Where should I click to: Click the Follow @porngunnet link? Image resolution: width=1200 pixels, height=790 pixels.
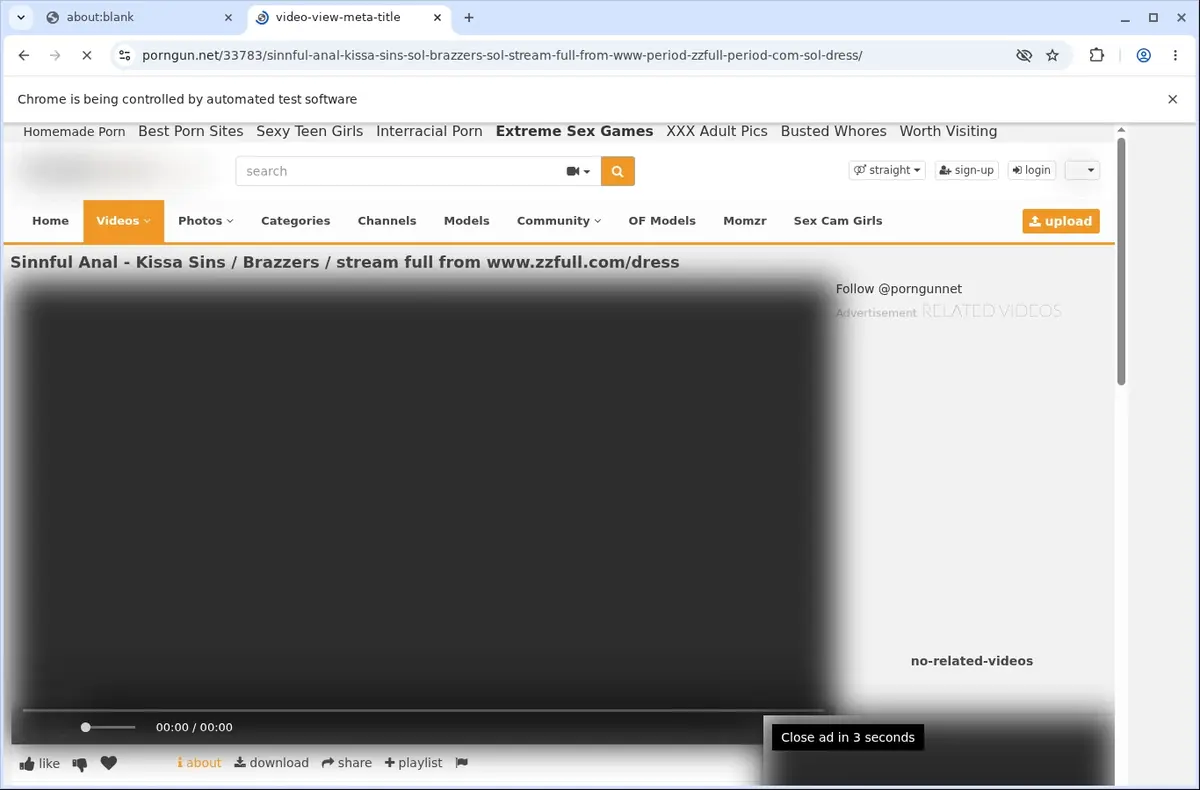point(899,289)
